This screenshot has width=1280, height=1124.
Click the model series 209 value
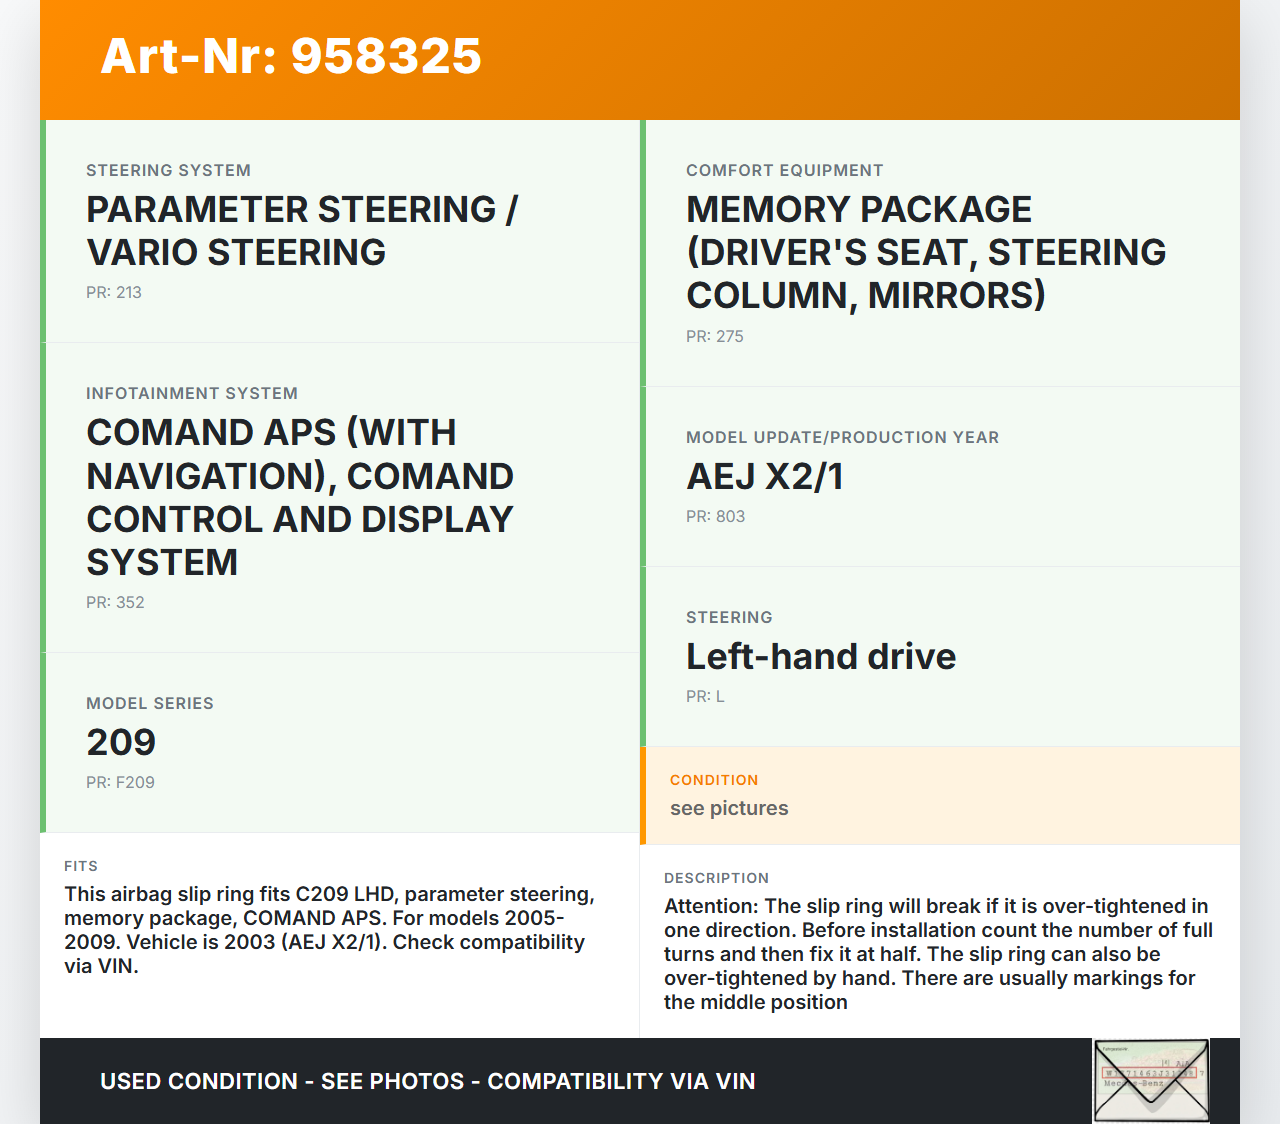(121, 742)
